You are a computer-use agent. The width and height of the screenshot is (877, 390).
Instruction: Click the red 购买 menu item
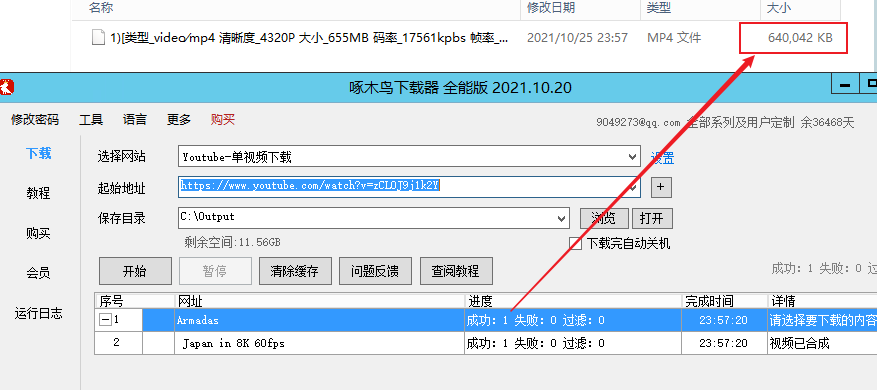(x=223, y=119)
